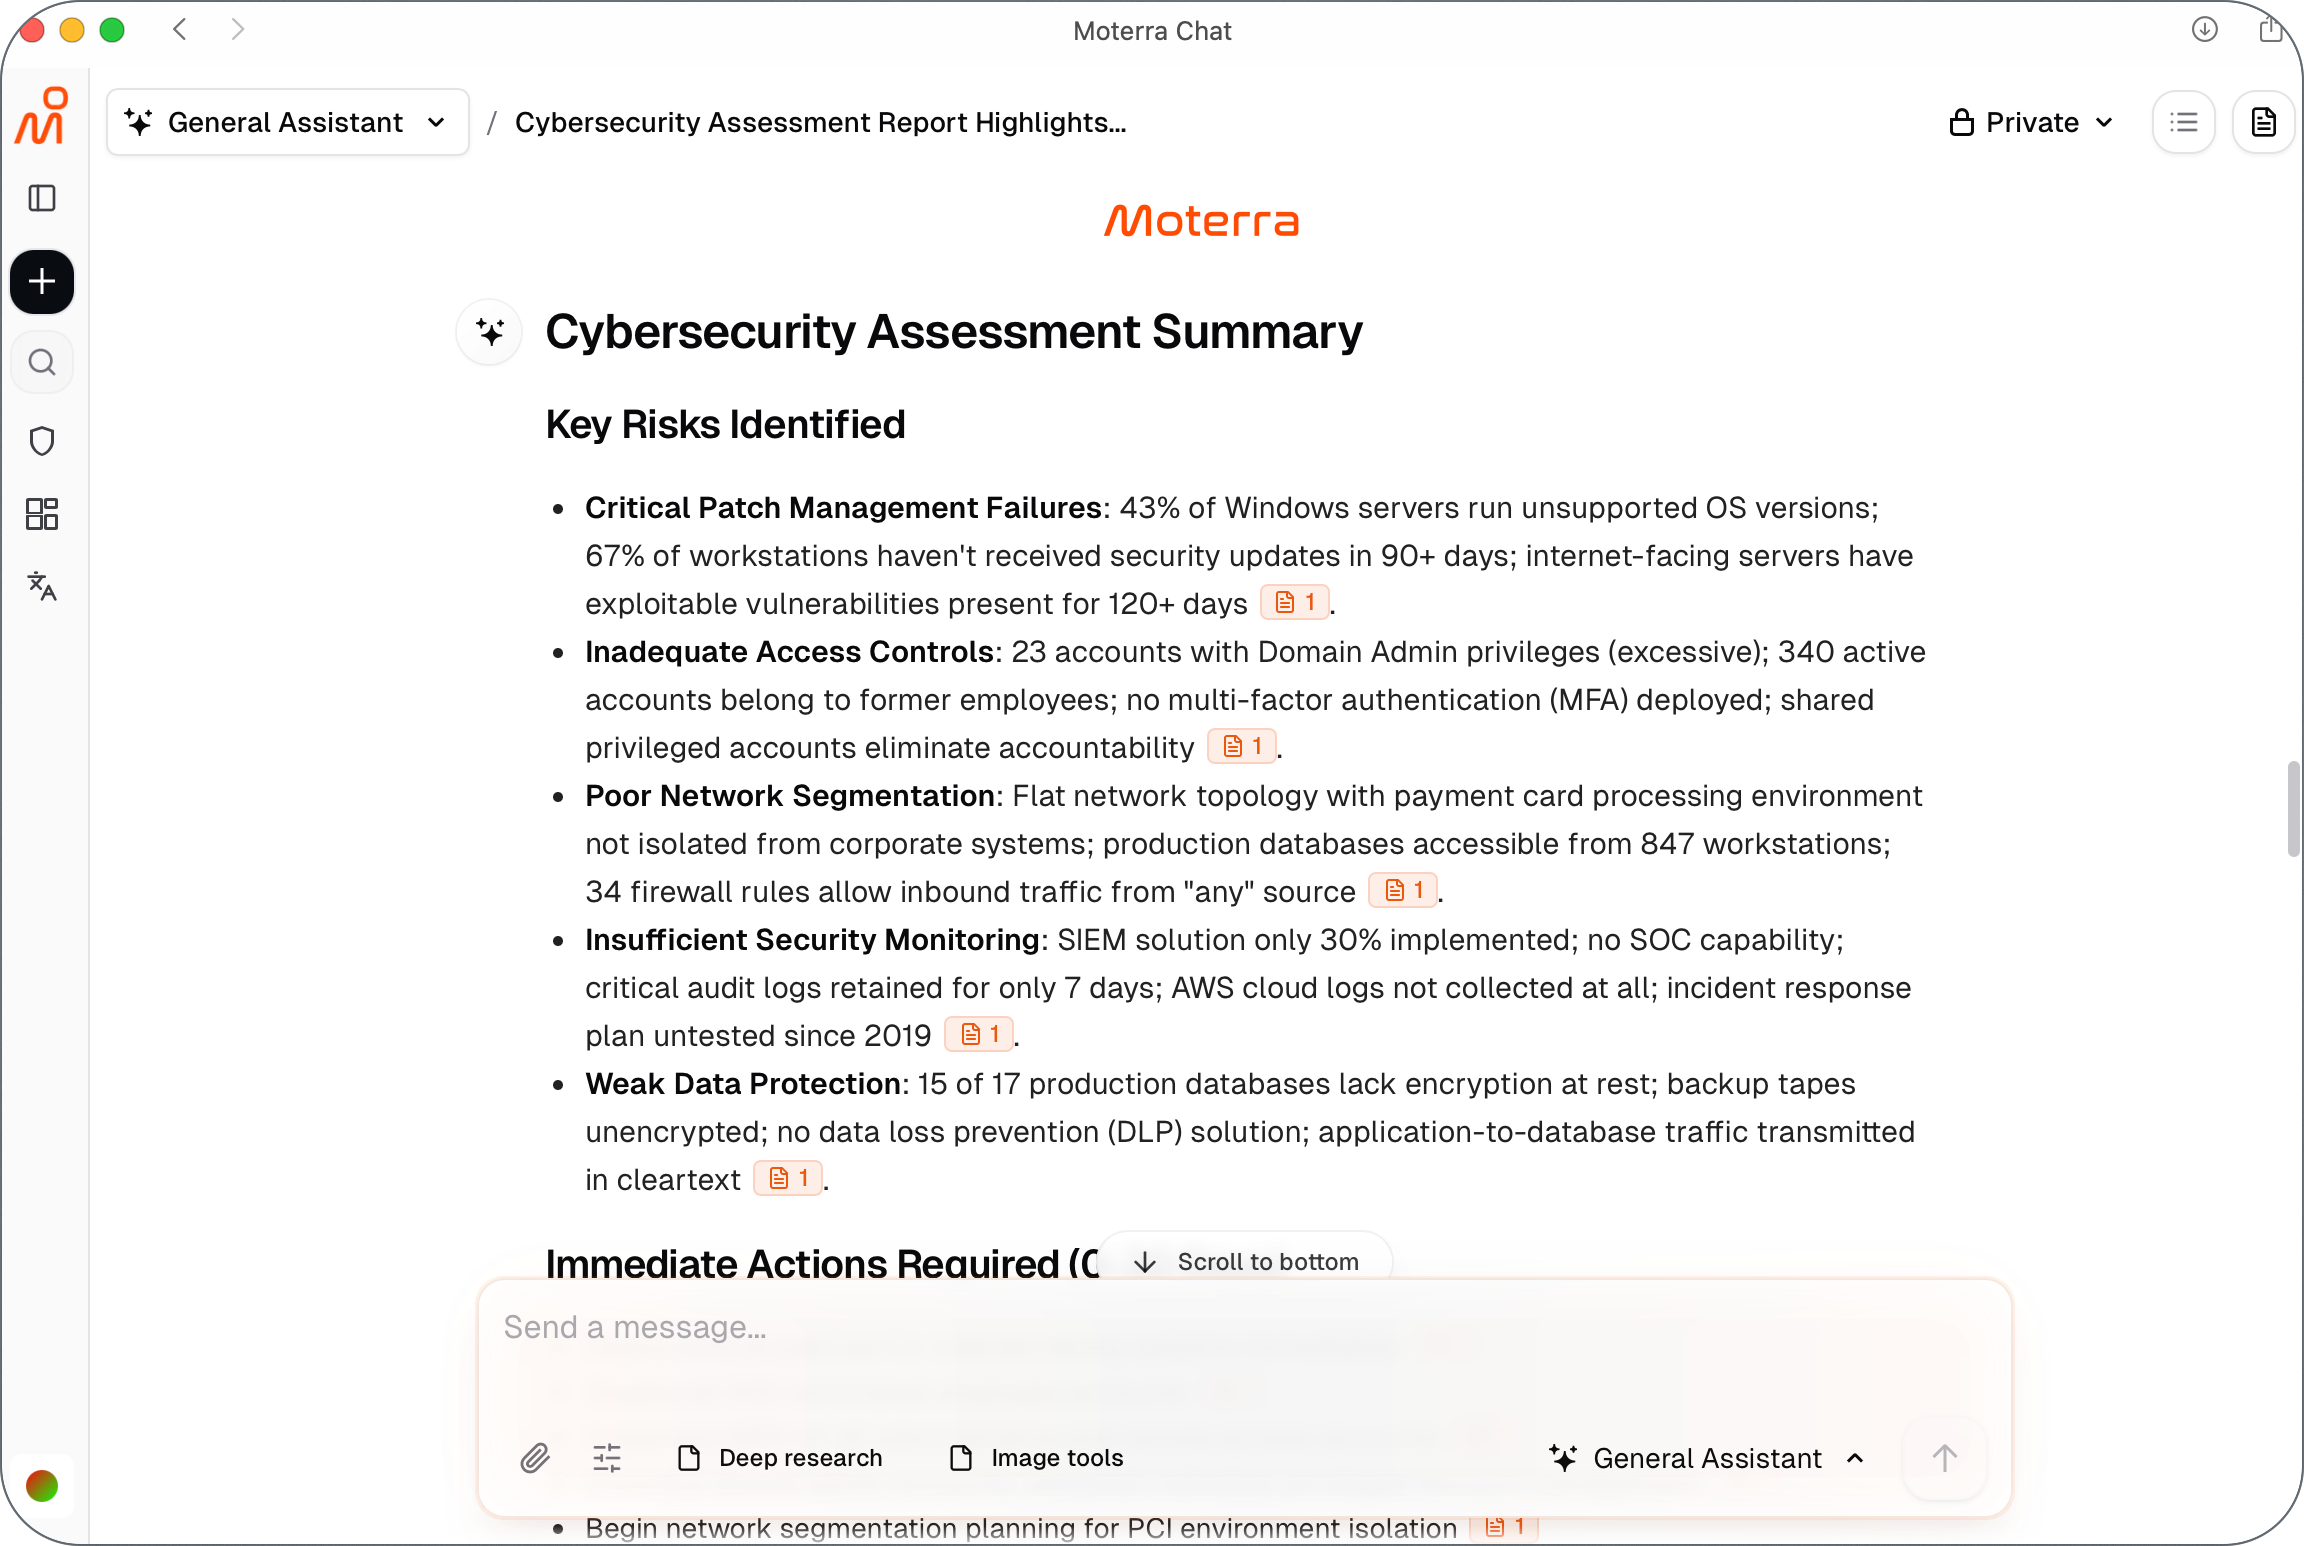Screen dimensions: 2304x1546
Task: Open the search icon in sidebar
Action: click(x=42, y=362)
